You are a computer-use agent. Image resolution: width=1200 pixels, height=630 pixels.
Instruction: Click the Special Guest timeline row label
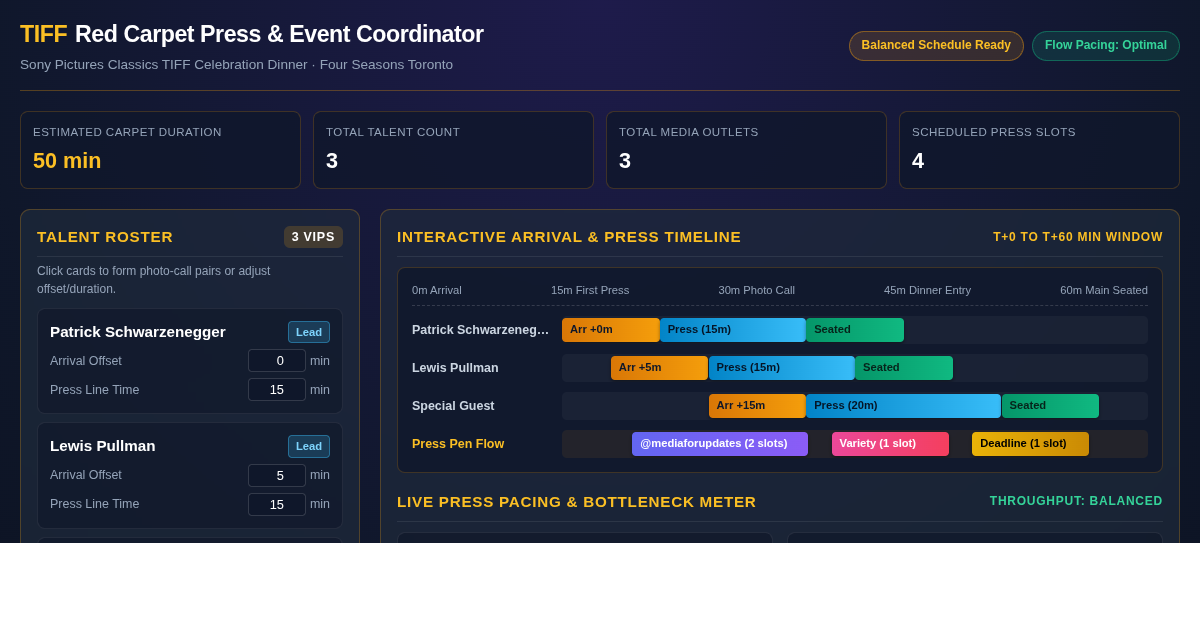pyautogui.click(x=453, y=406)
